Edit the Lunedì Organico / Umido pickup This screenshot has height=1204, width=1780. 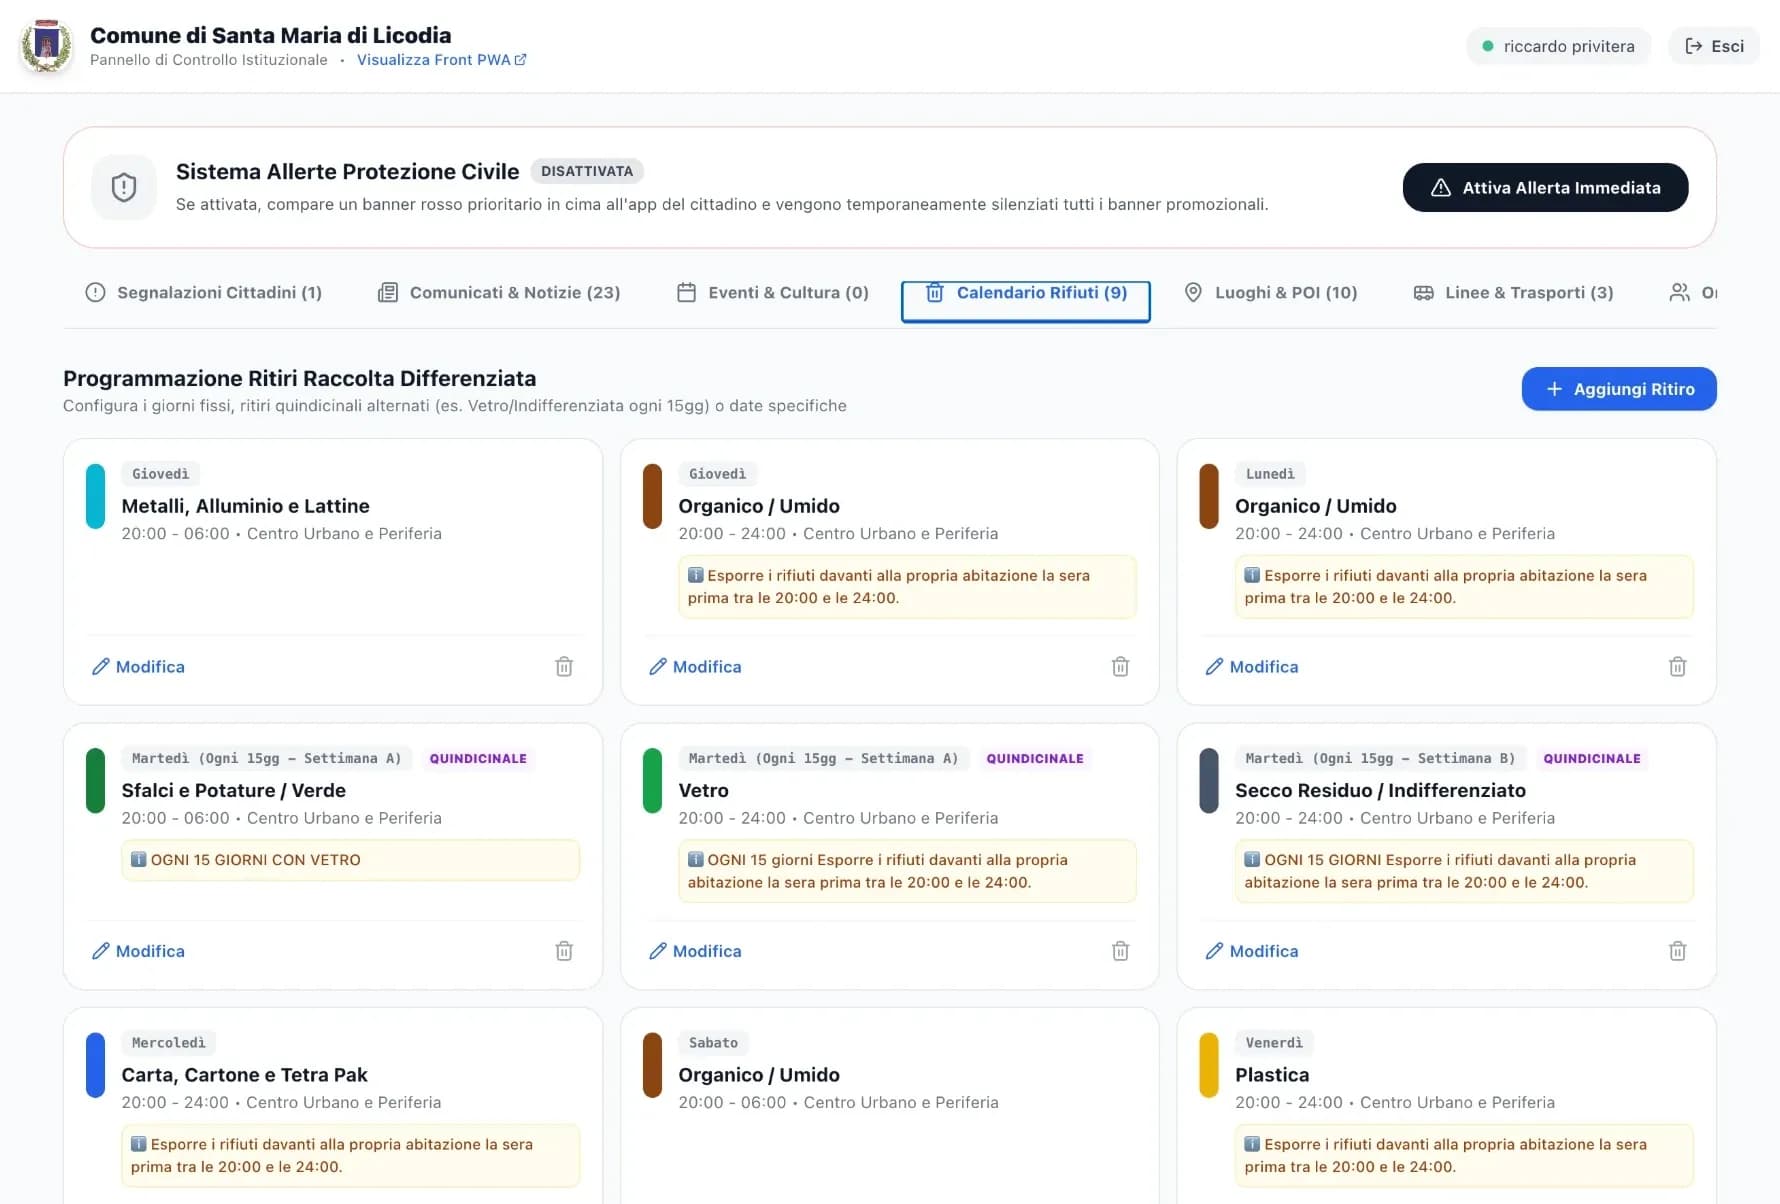point(1252,667)
